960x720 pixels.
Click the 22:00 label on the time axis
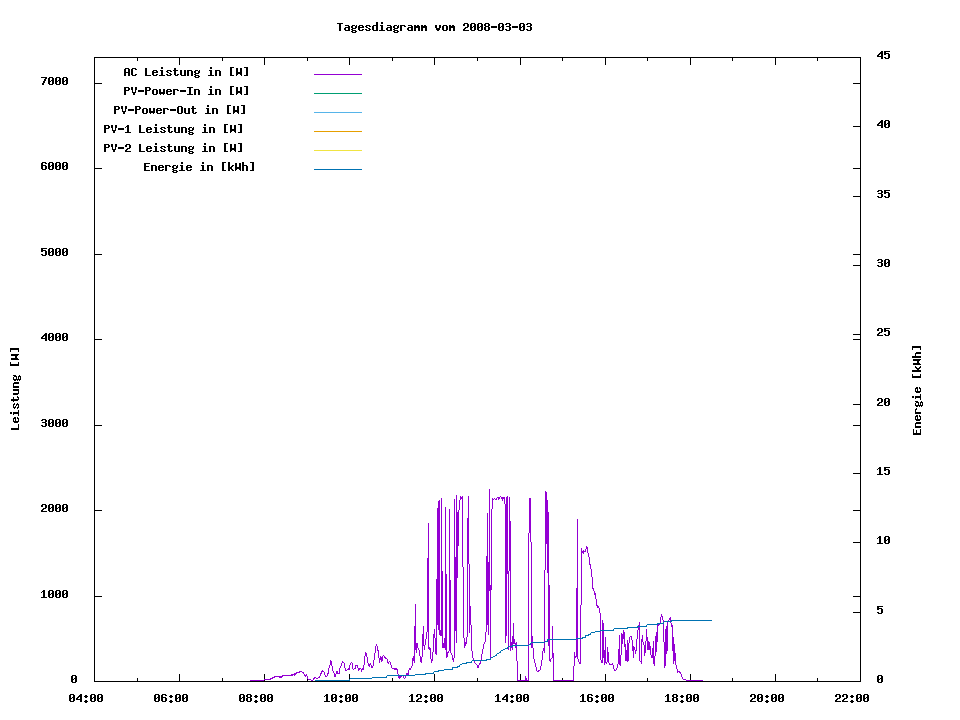pyautogui.click(x=852, y=698)
